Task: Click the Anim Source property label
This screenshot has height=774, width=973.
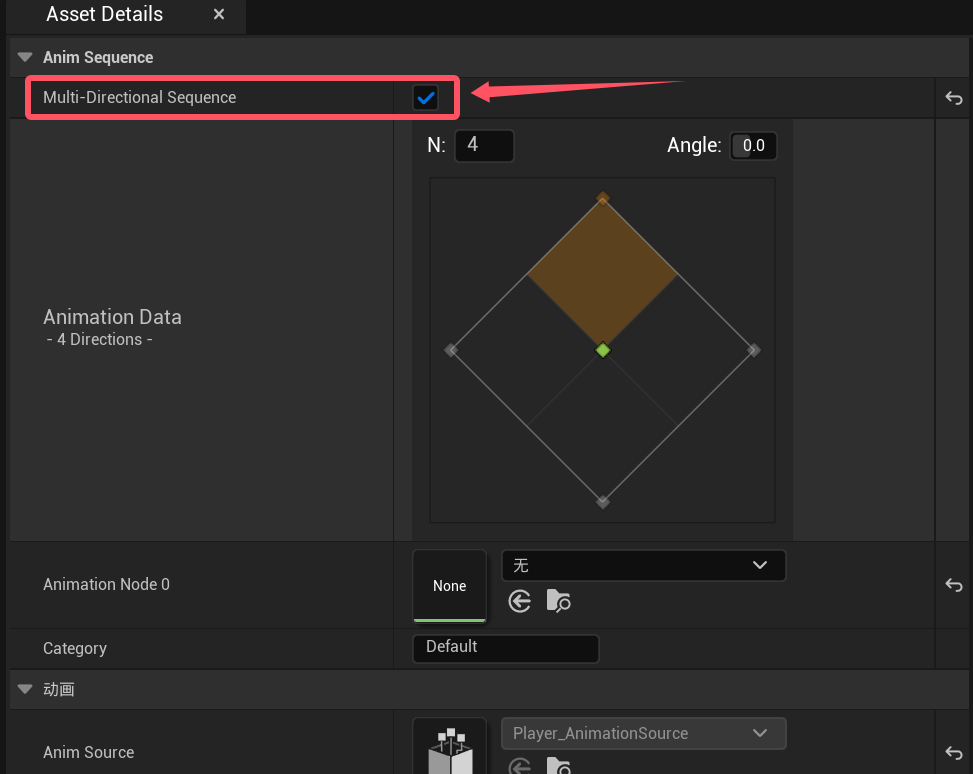Action: [x=88, y=752]
